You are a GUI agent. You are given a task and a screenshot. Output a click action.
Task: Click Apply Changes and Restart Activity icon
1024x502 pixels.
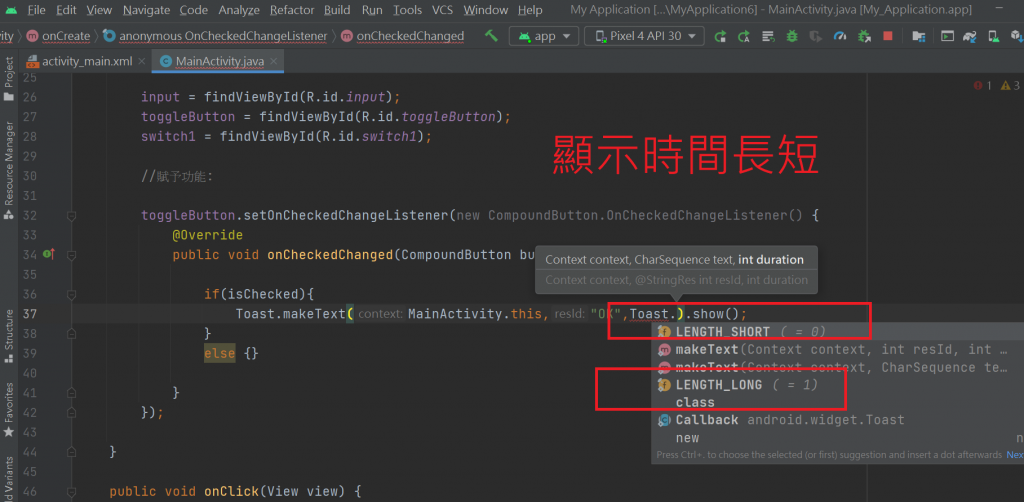tap(744, 36)
